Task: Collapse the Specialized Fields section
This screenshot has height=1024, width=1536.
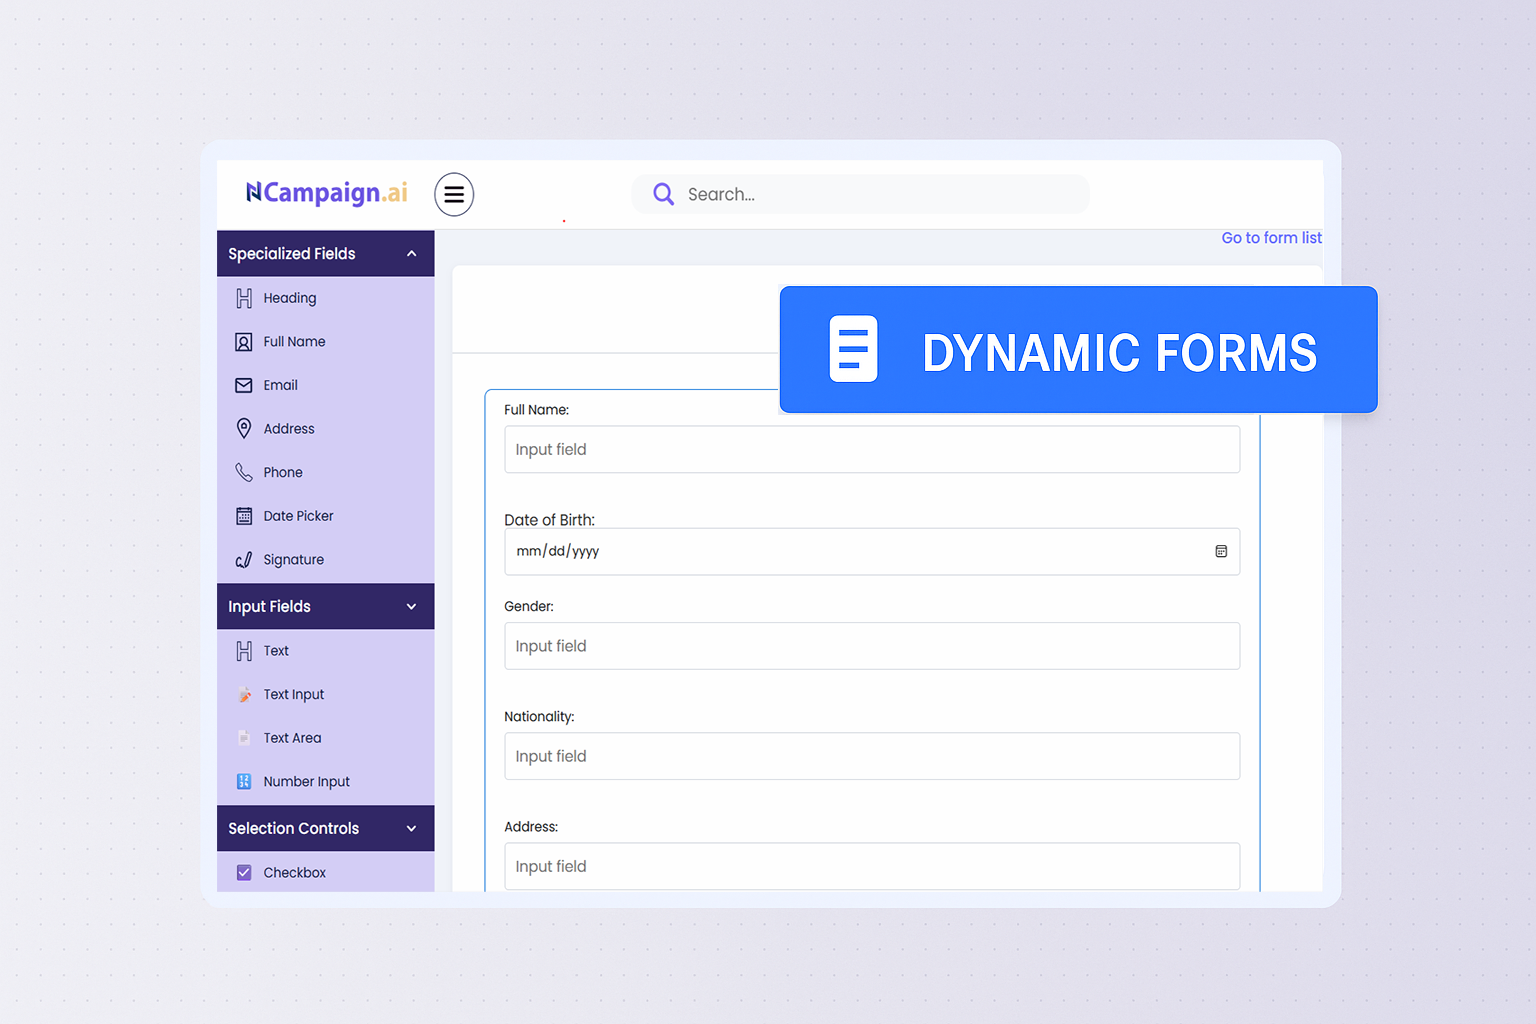Action: point(411,254)
